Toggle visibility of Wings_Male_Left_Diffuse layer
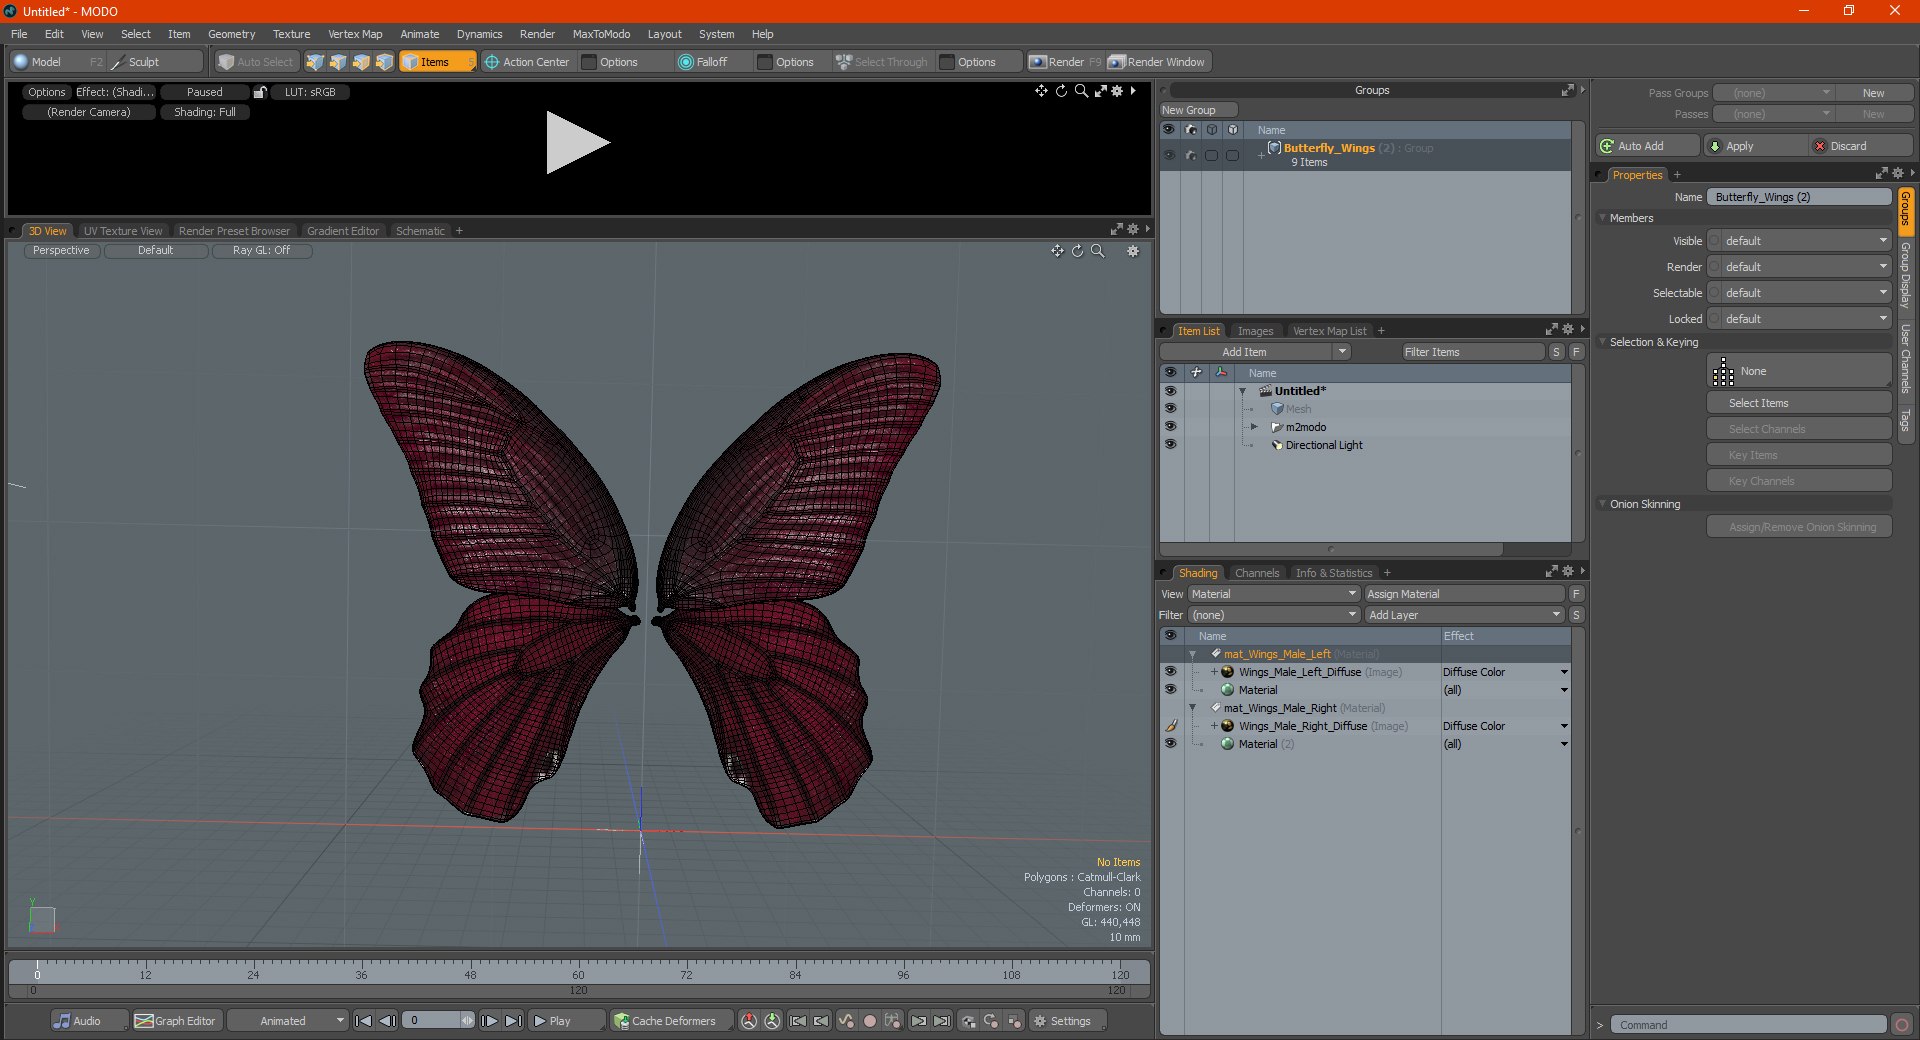1920x1040 pixels. [x=1170, y=672]
